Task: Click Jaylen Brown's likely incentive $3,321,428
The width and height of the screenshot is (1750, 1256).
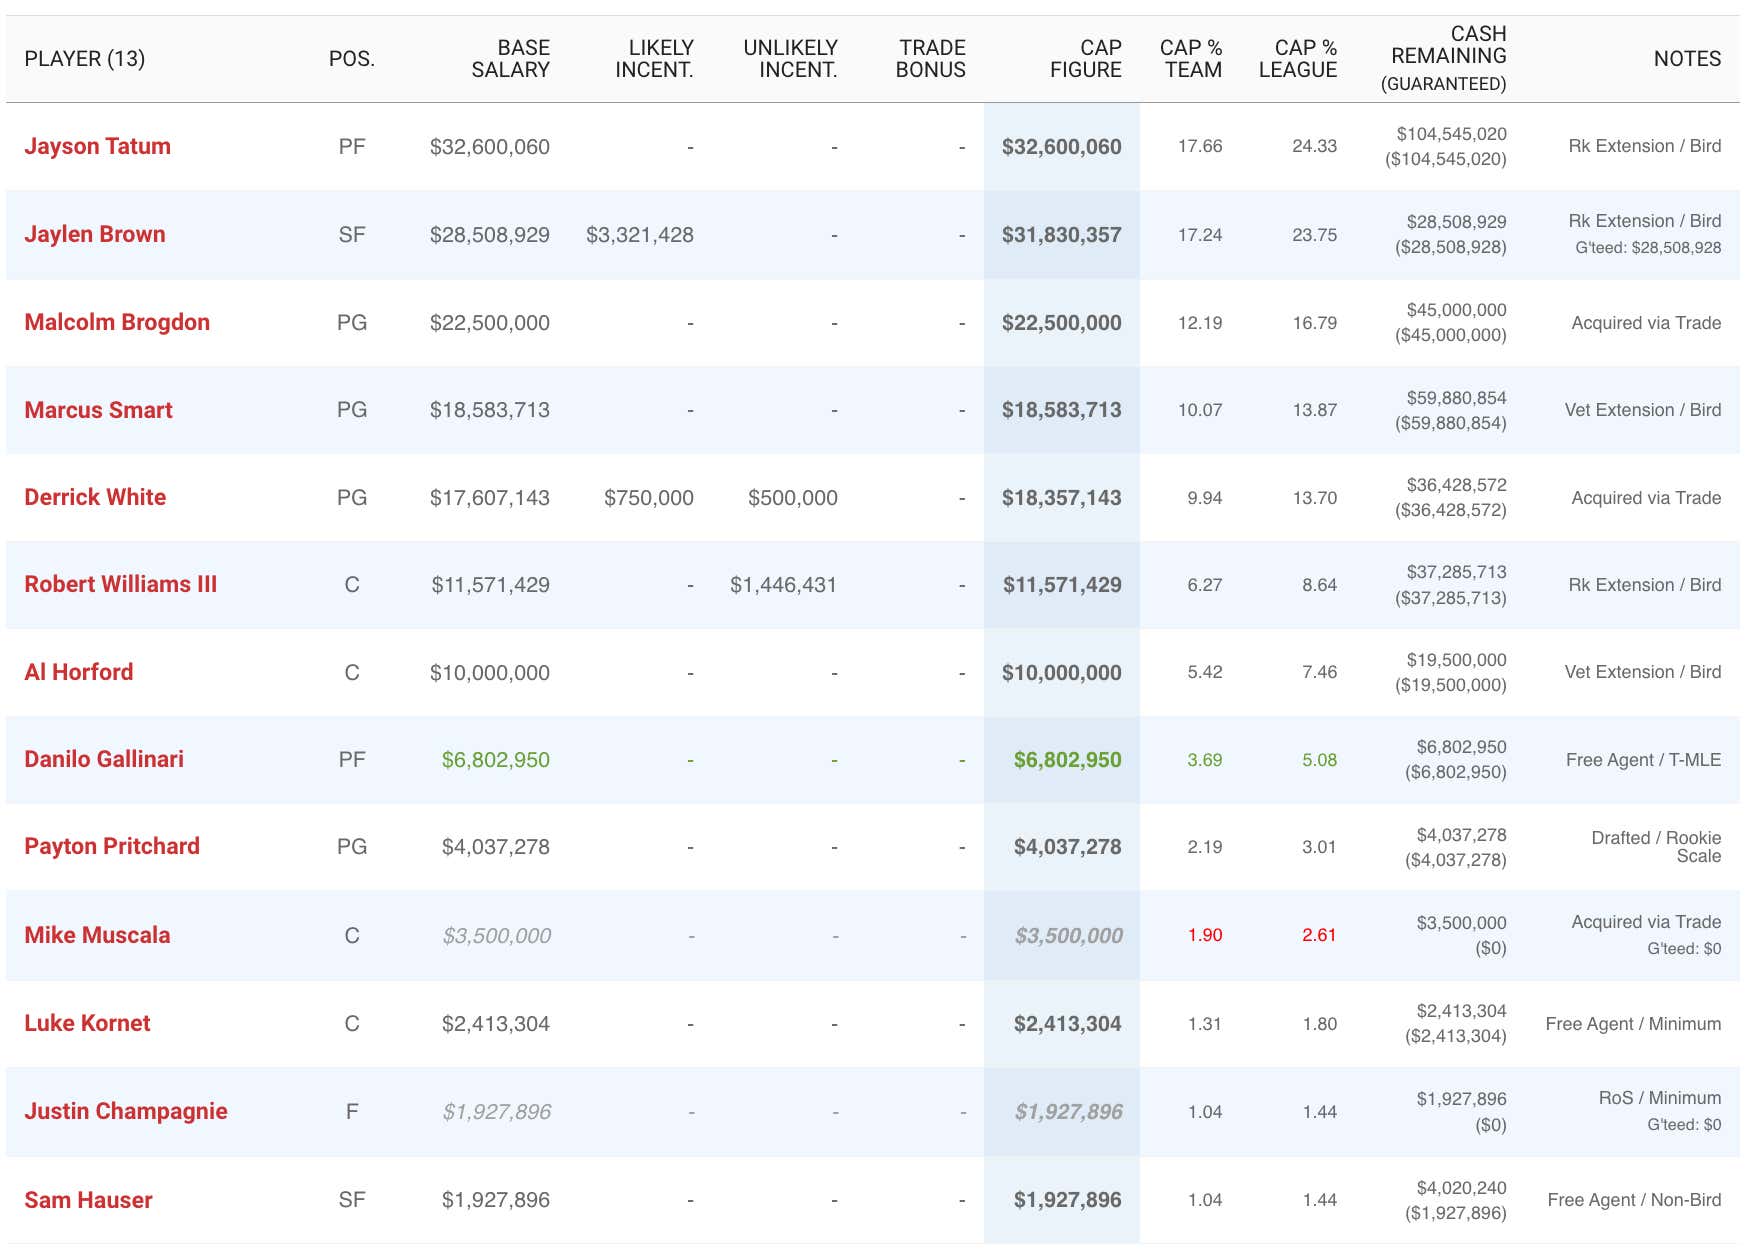Action: point(640,235)
